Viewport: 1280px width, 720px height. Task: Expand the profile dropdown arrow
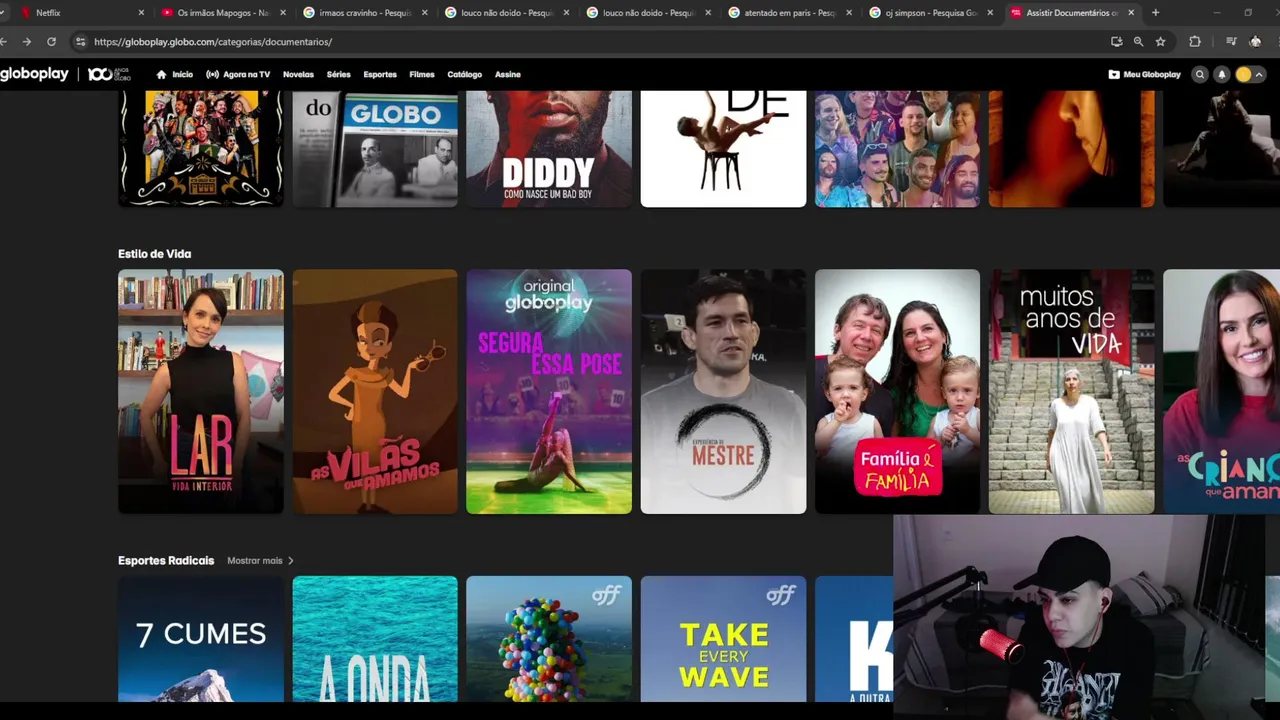click(1258, 74)
